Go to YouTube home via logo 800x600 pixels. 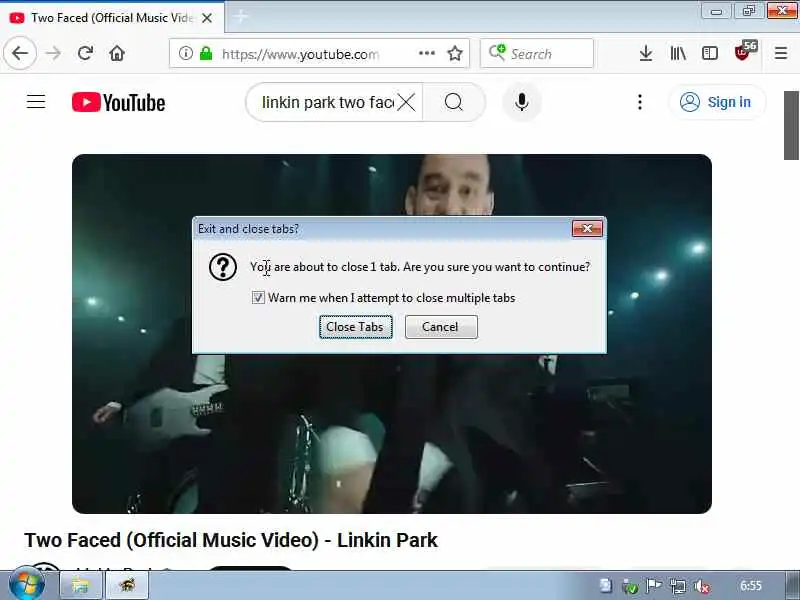(x=118, y=102)
